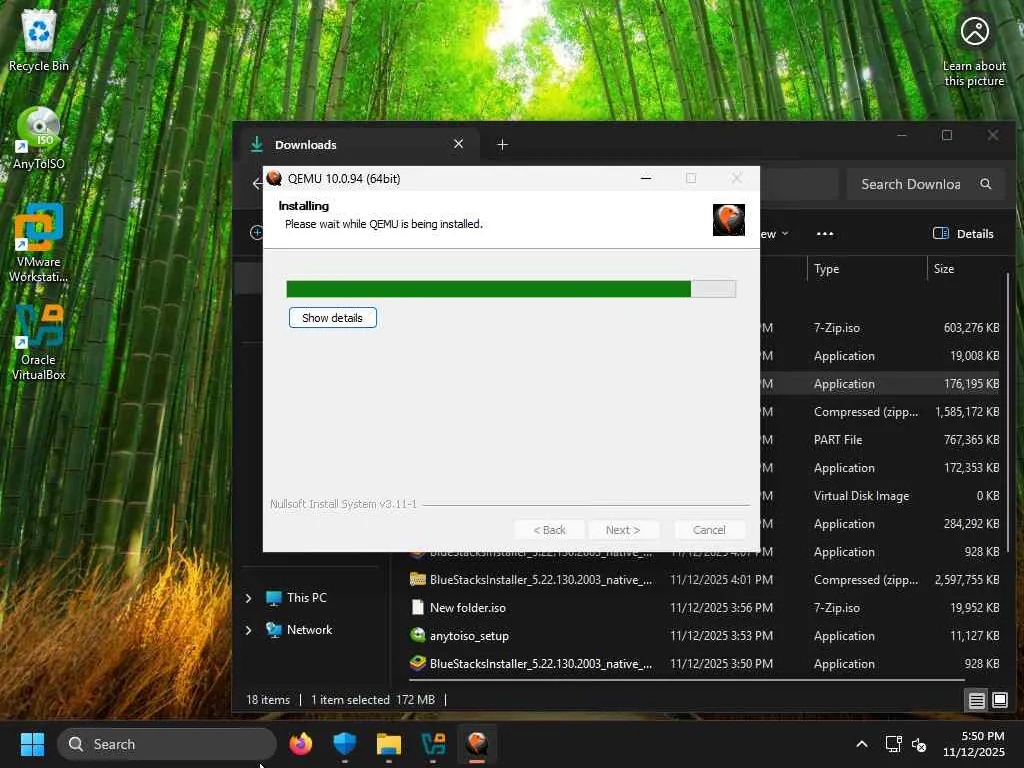Screen dimensions: 1024x768
Task: Open File Explorer from the taskbar
Action: point(389,744)
